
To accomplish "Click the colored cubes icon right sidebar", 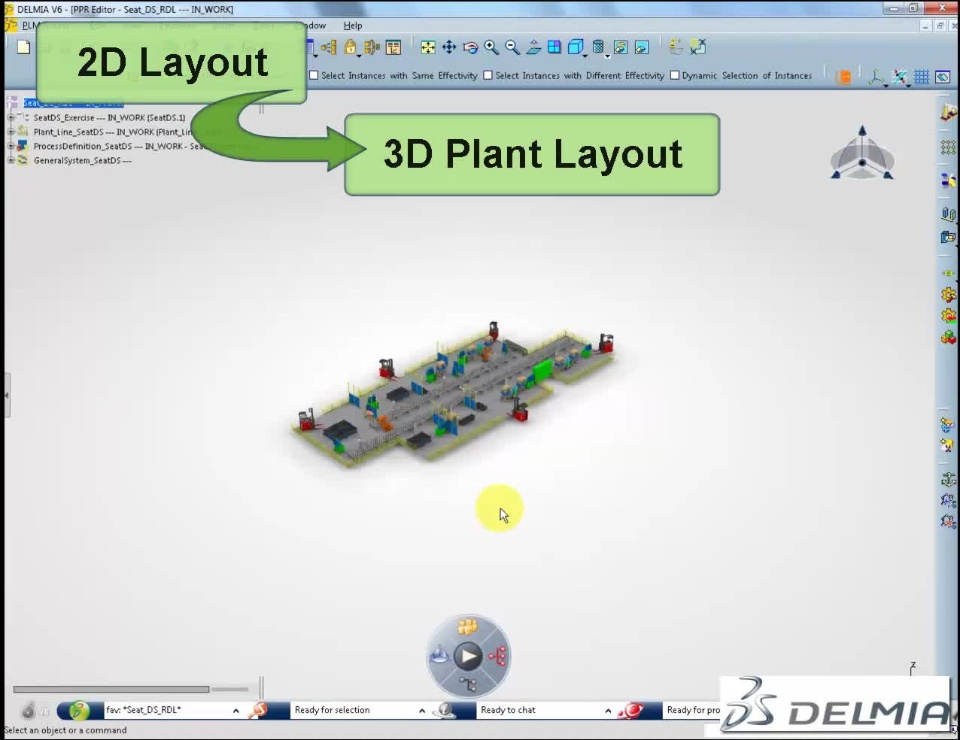I will point(948,337).
